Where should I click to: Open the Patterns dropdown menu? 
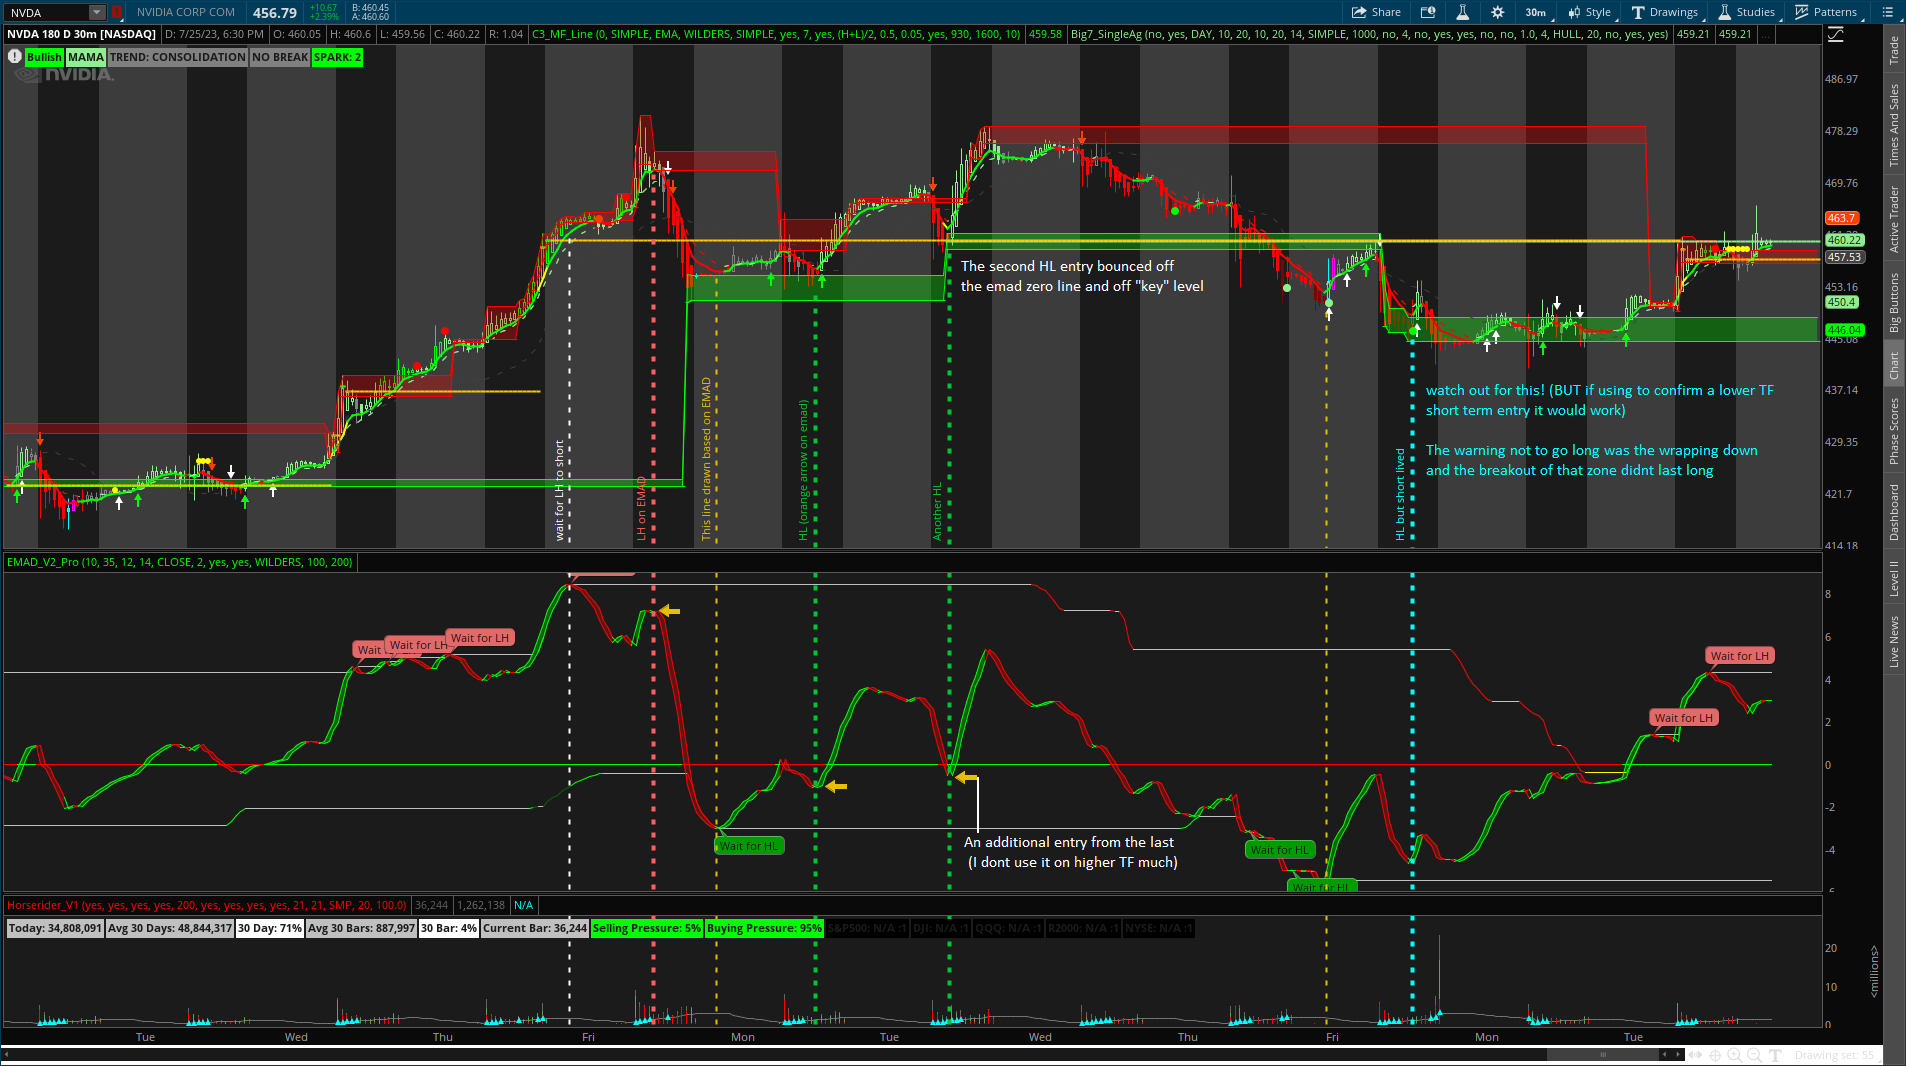coord(1829,12)
